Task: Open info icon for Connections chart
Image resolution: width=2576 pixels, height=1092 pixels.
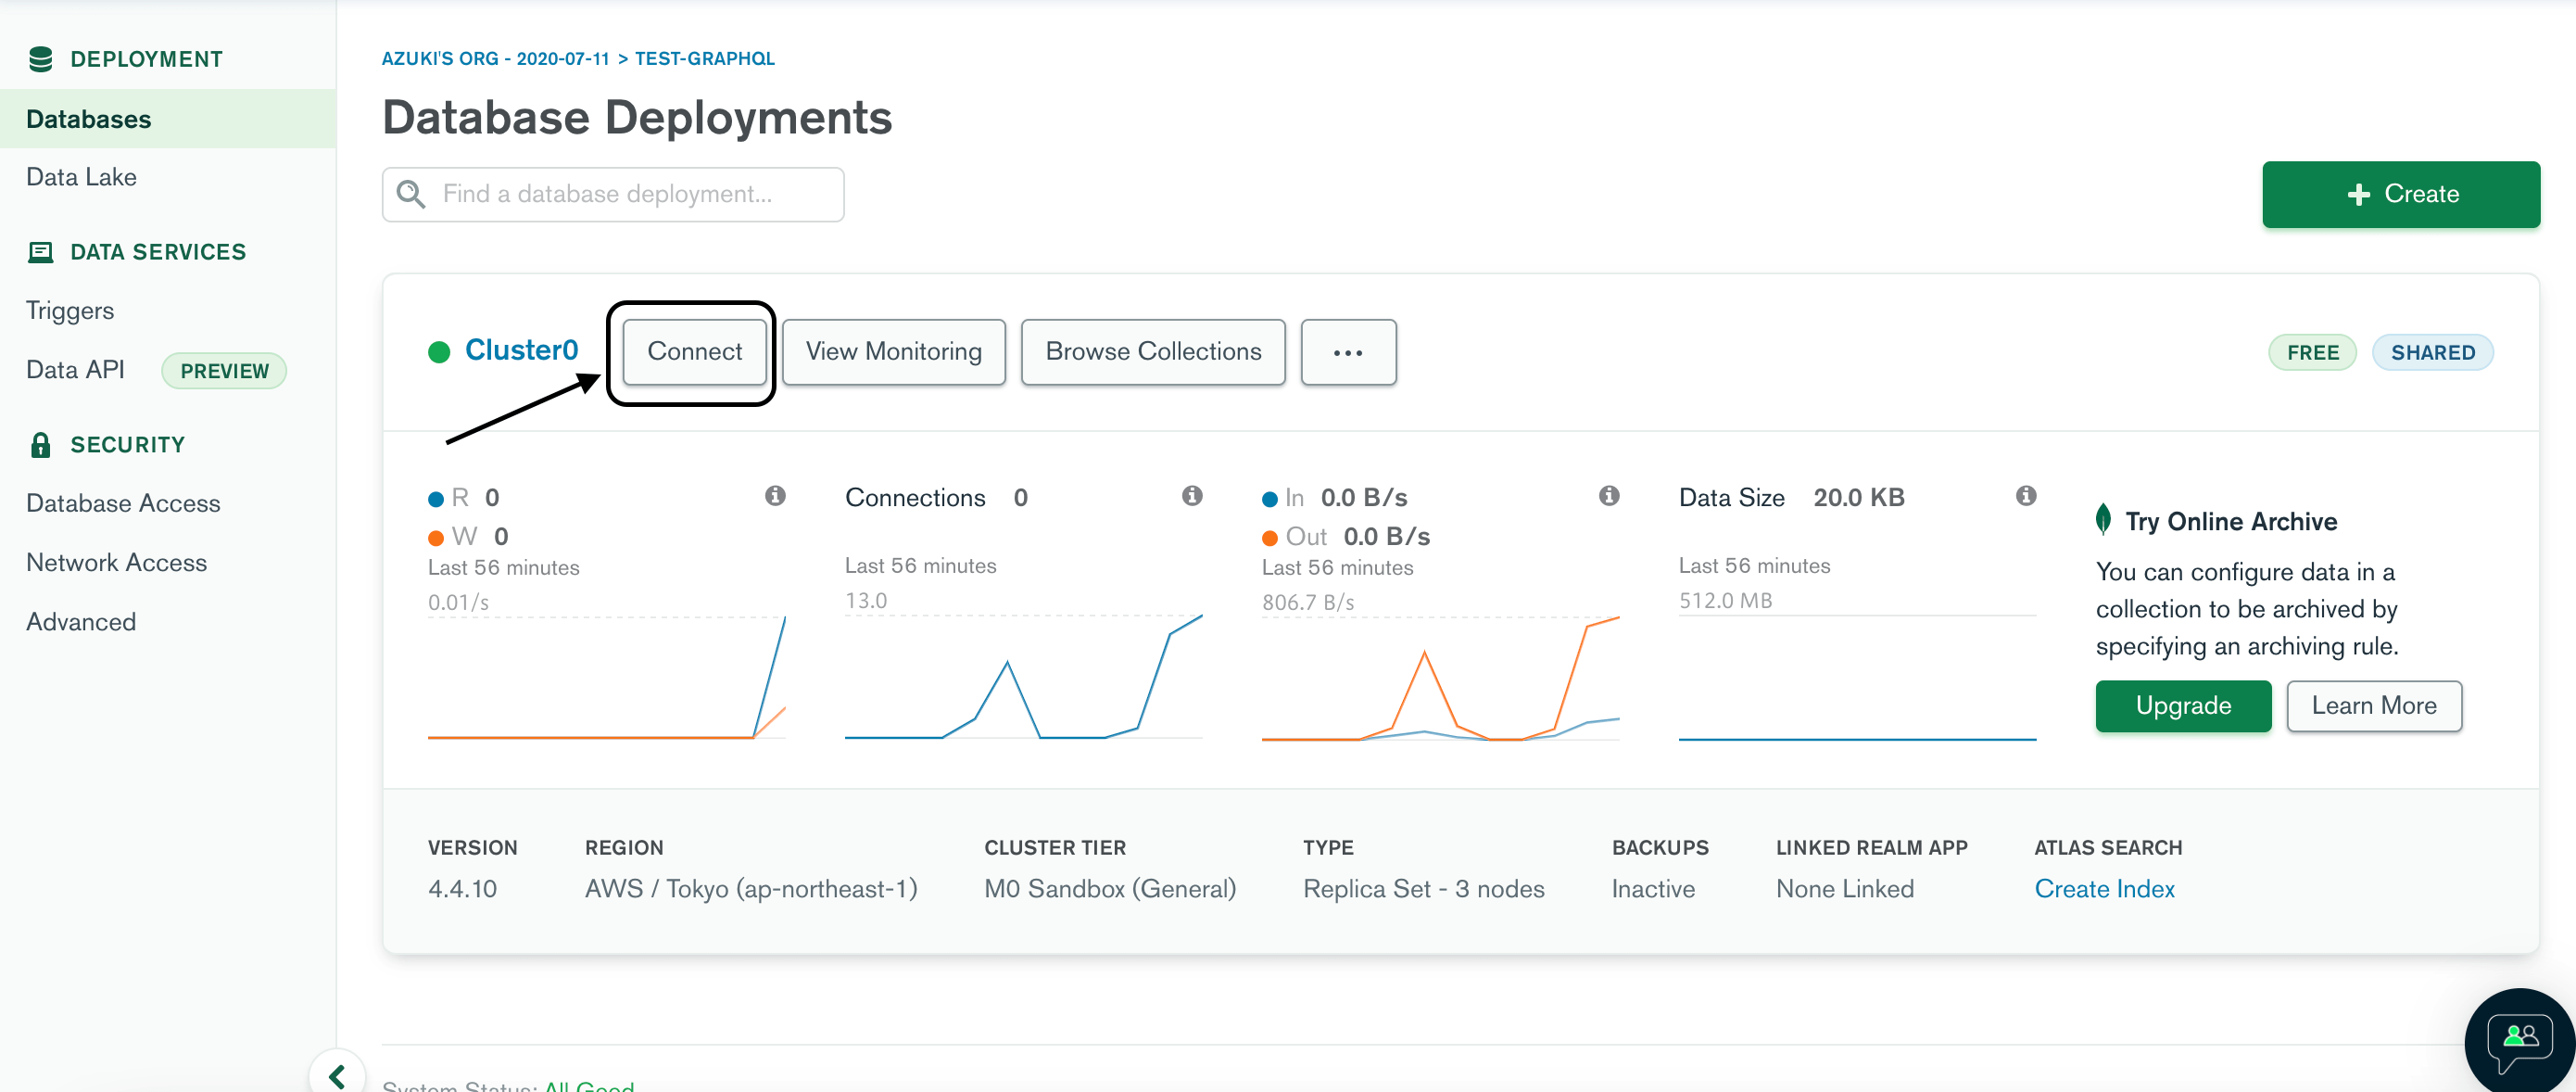Action: [1192, 496]
